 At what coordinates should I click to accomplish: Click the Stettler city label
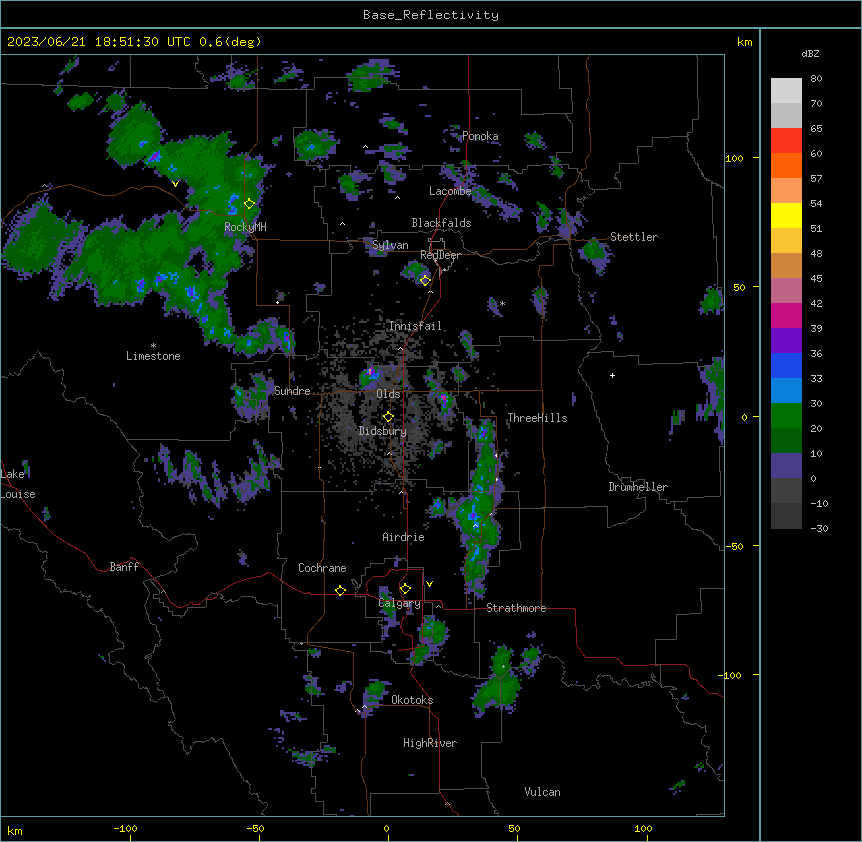pyautogui.click(x=634, y=237)
